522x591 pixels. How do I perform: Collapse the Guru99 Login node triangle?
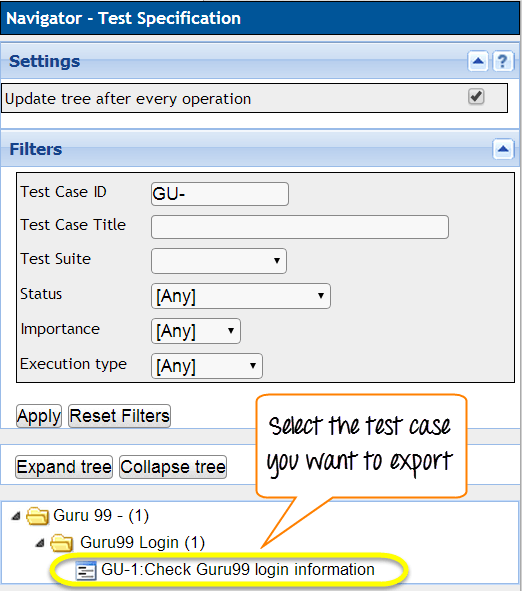40,543
